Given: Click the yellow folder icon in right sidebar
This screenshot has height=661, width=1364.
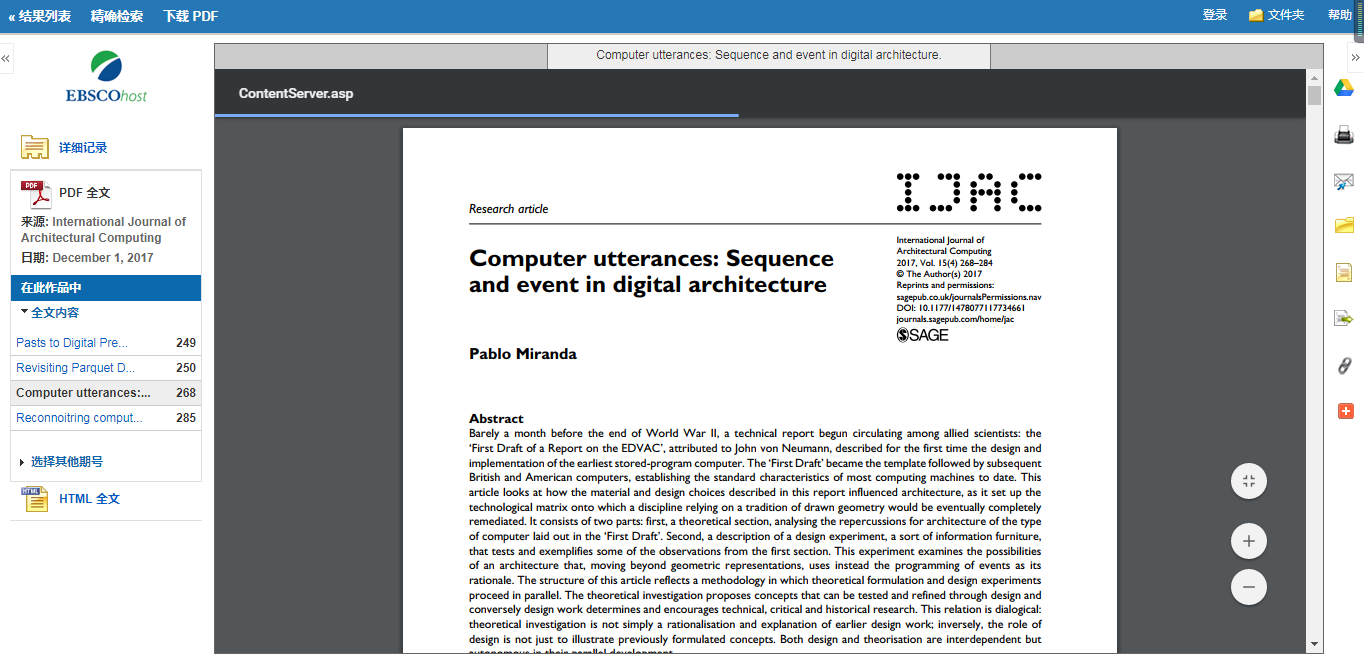Looking at the screenshot, I should coord(1344,226).
